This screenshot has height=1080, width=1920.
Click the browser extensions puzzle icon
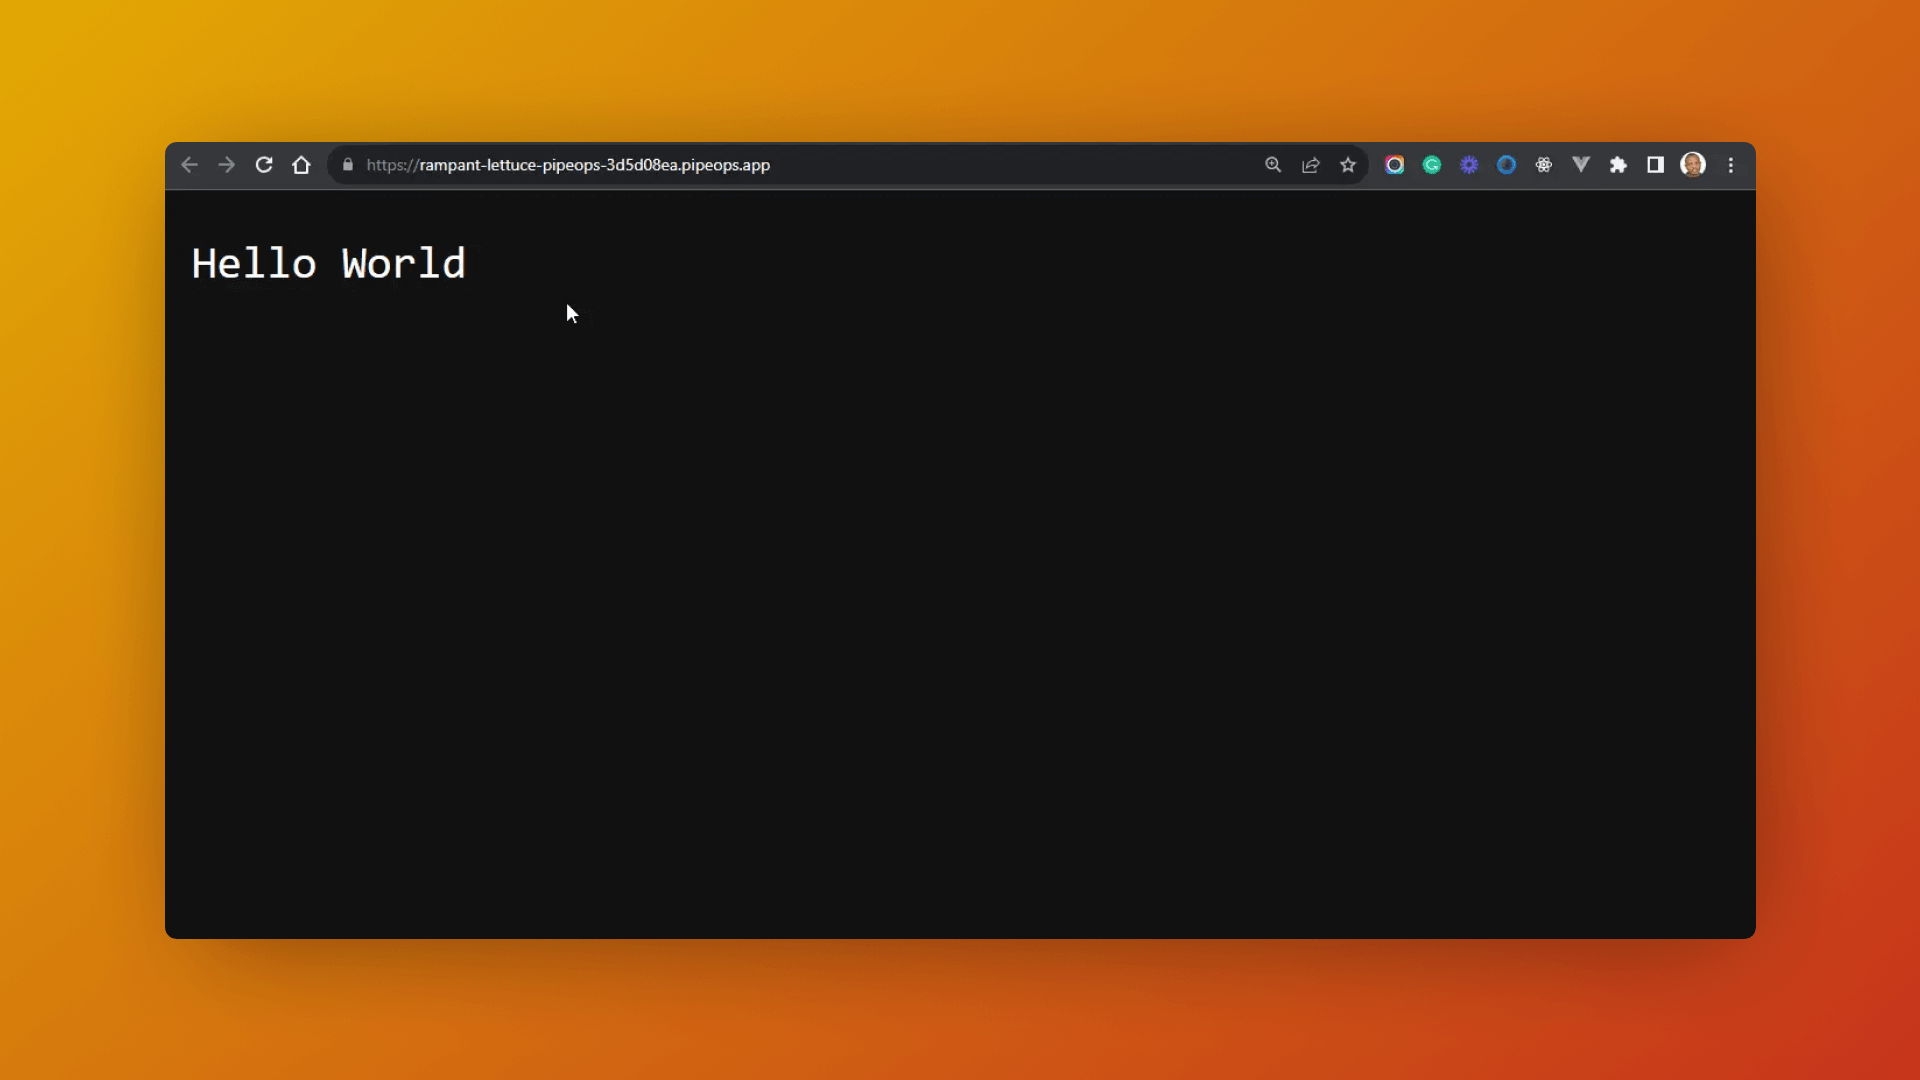tap(1618, 165)
